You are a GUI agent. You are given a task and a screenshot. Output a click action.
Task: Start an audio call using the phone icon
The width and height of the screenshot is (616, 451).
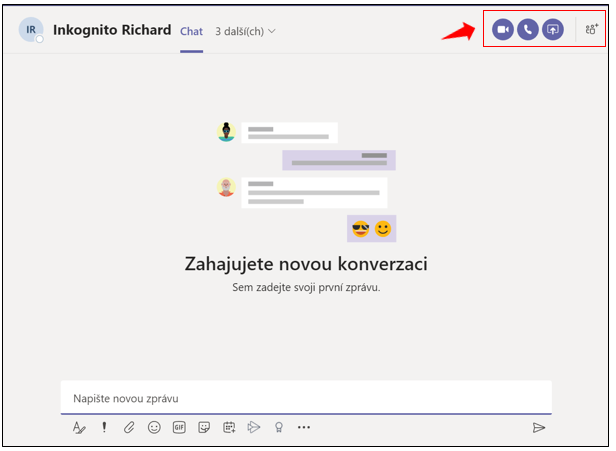[x=528, y=29]
